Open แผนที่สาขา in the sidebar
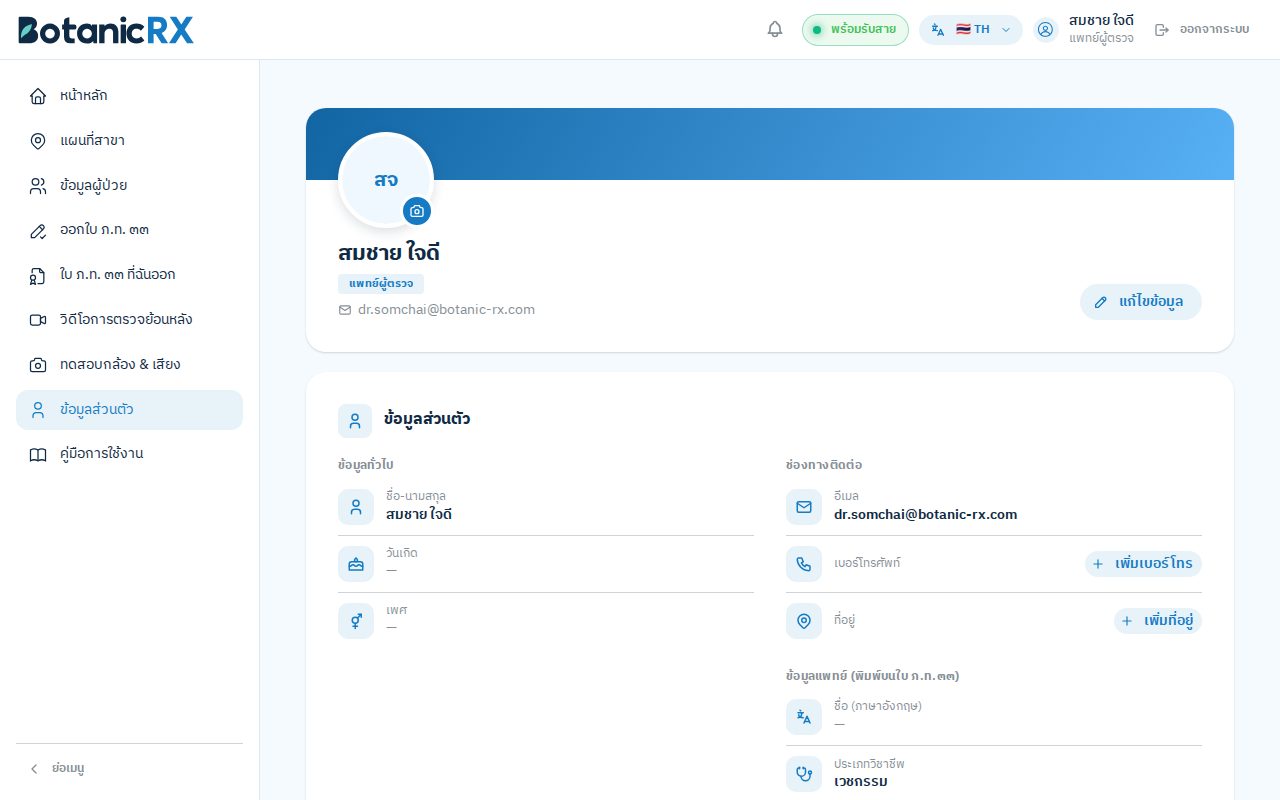The height and width of the screenshot is (800, 1280). coord(129,141)
